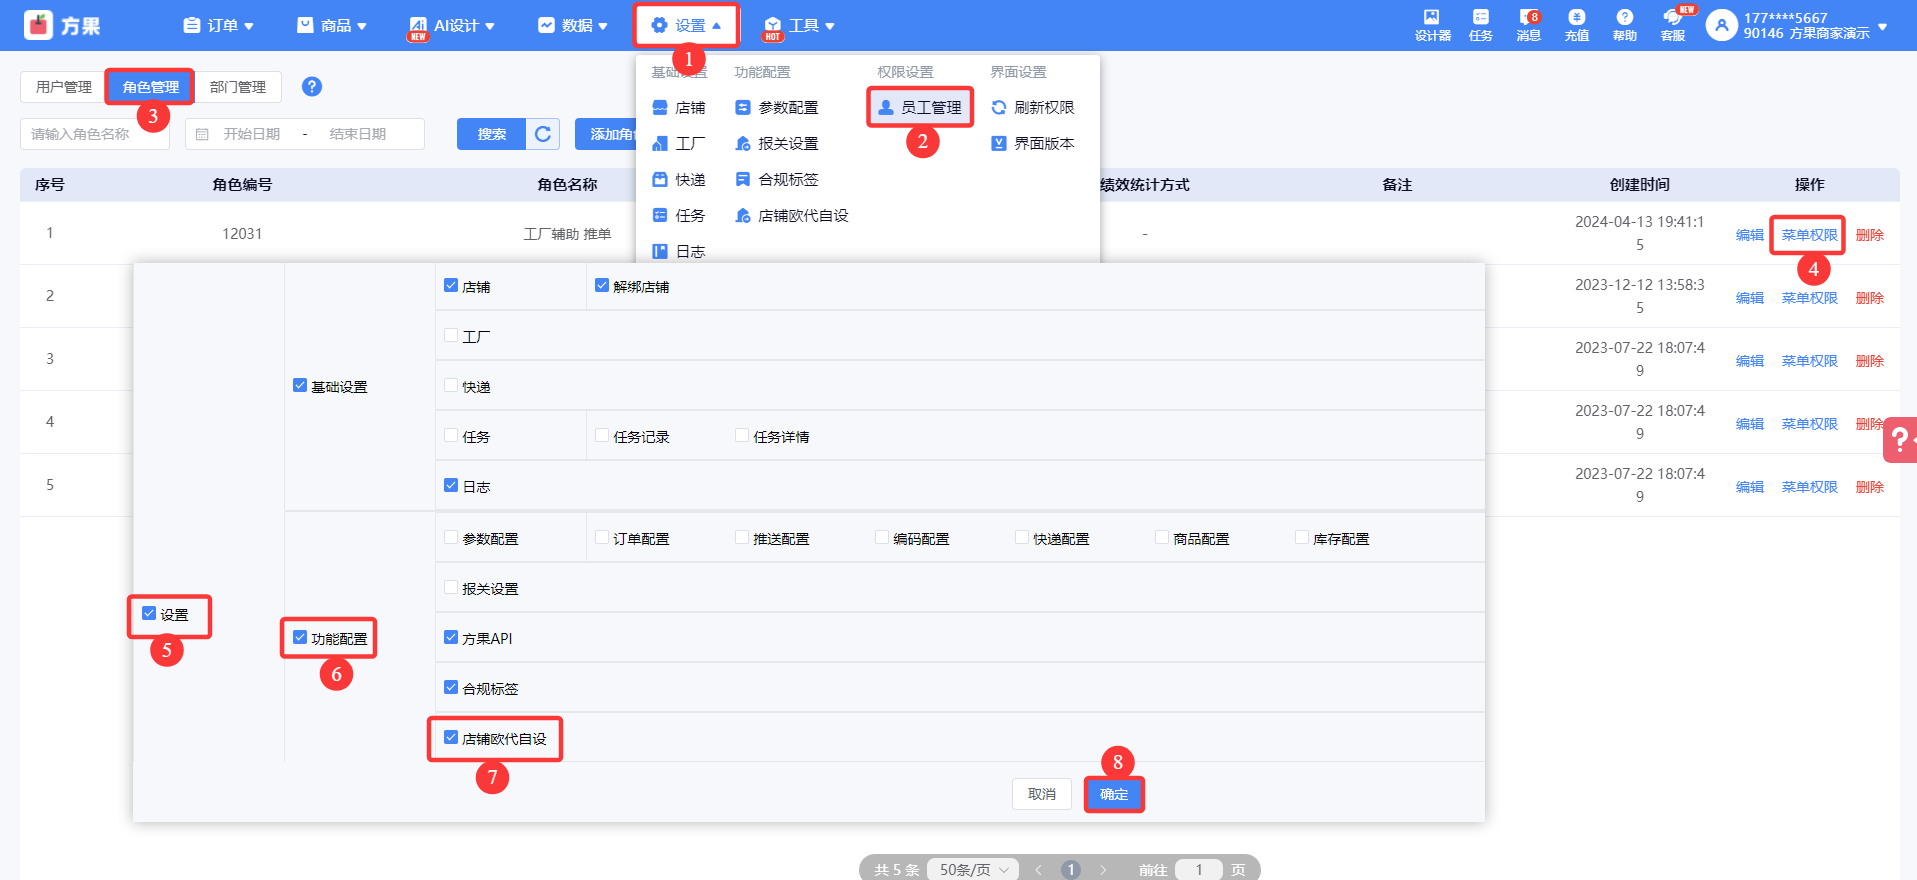Click the 消息 messages icon
Image resolution: width=1917 pixels, height=880 pixels.
click(x=1528, y=24)
